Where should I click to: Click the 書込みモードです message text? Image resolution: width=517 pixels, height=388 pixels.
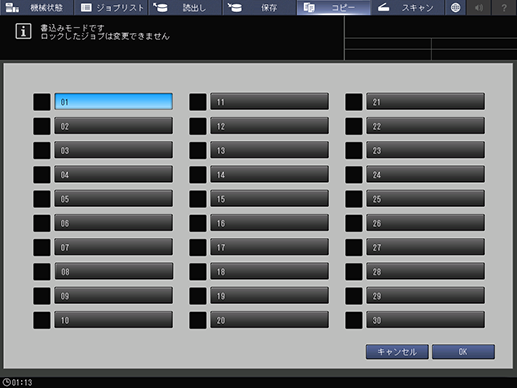(72, 28)
